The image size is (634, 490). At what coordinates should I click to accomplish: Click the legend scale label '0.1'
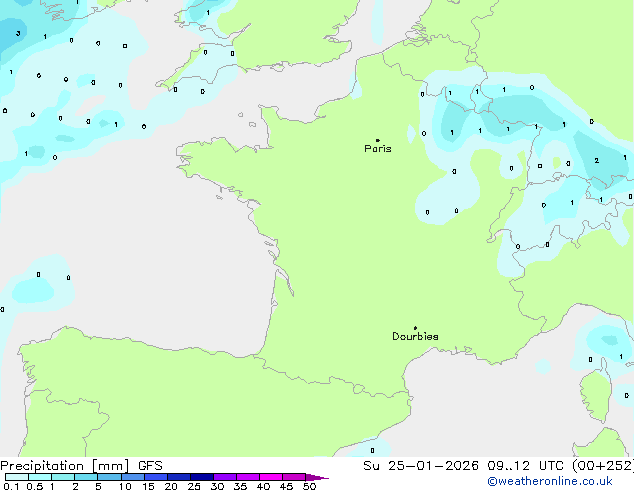tap(11, 486)
